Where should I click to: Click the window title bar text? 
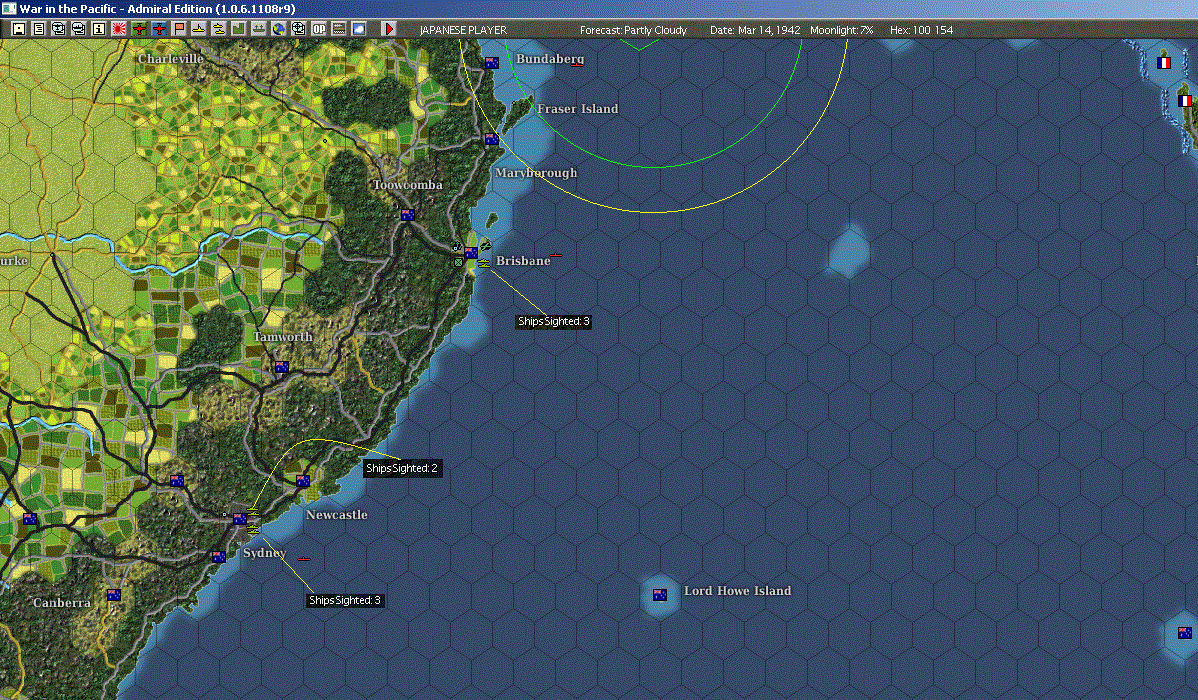[x=157, y=9]
